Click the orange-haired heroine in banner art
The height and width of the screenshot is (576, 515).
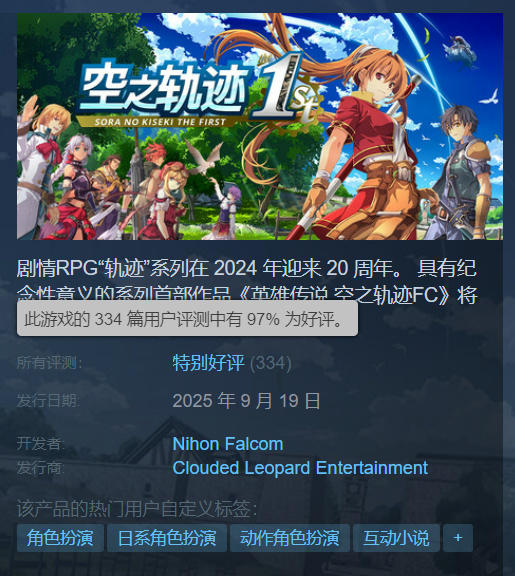click(x=367, y=147)
